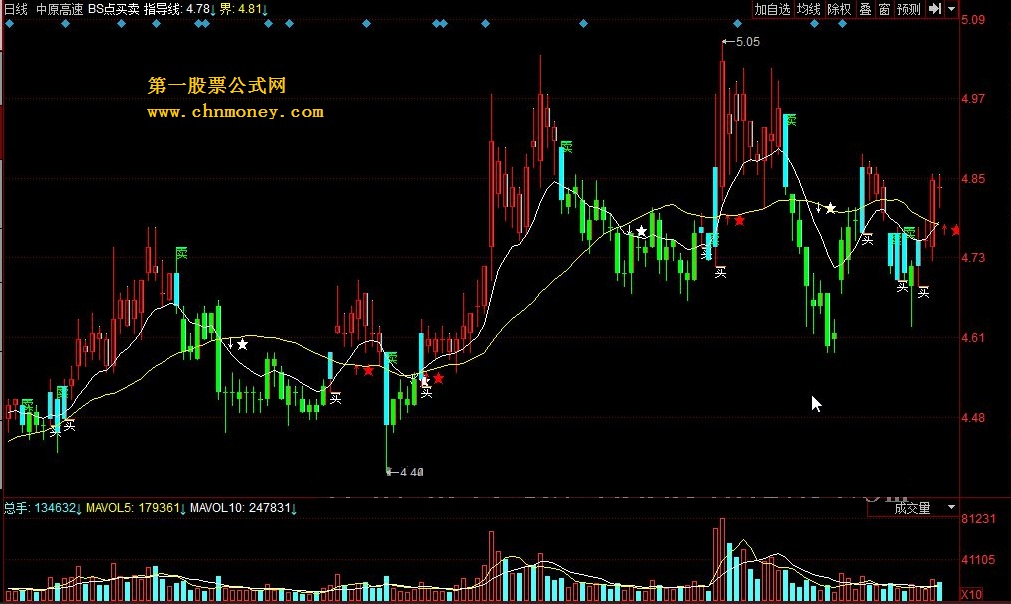Click the 指导线: 4.78 value
The width and height of the screenshot is (1011, 604).
pyautogui.click(x=179, y=9)
